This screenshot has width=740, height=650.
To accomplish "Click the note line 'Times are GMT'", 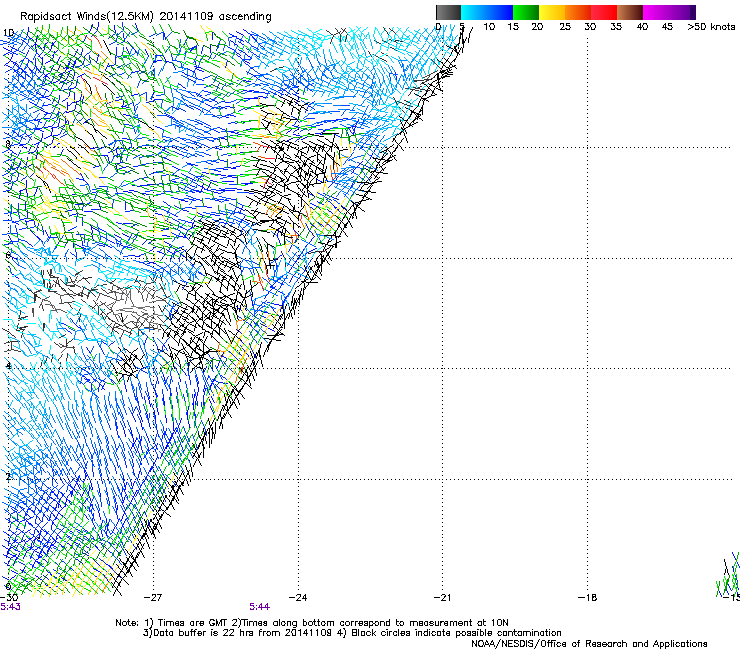I will (x=192, y=623).
